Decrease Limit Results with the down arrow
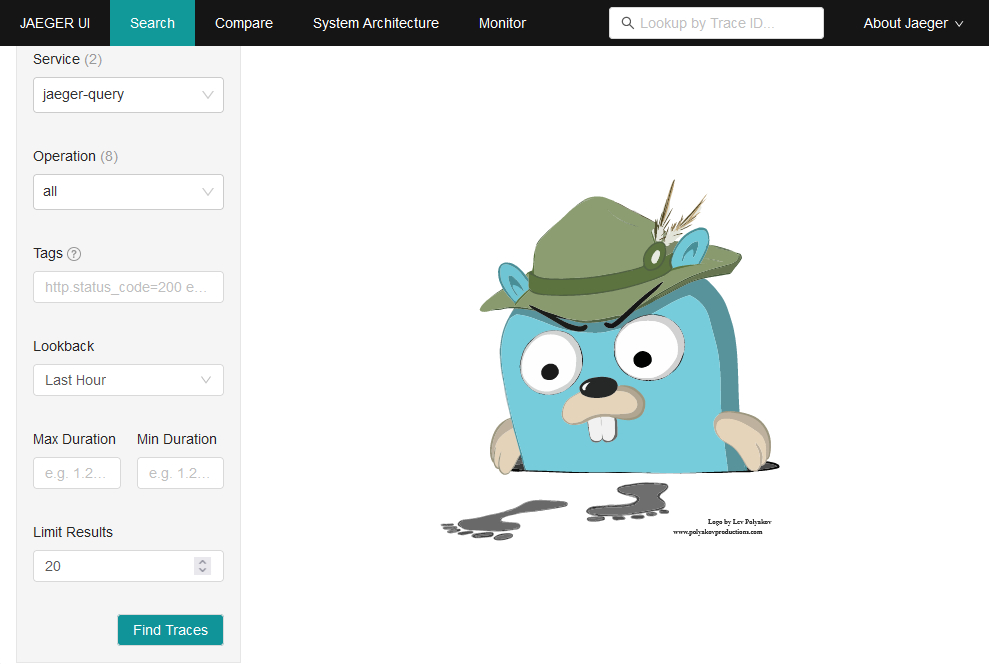 [203, 571]
